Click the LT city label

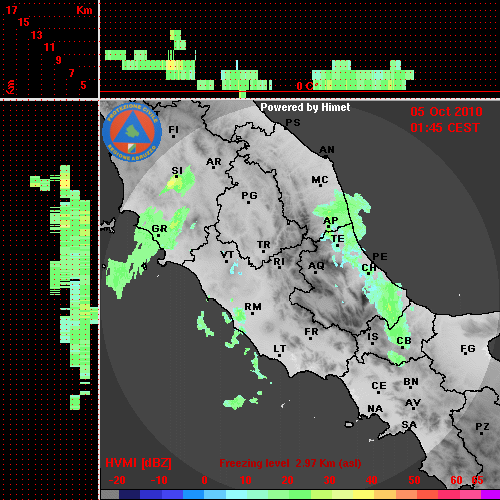point(280,349)
